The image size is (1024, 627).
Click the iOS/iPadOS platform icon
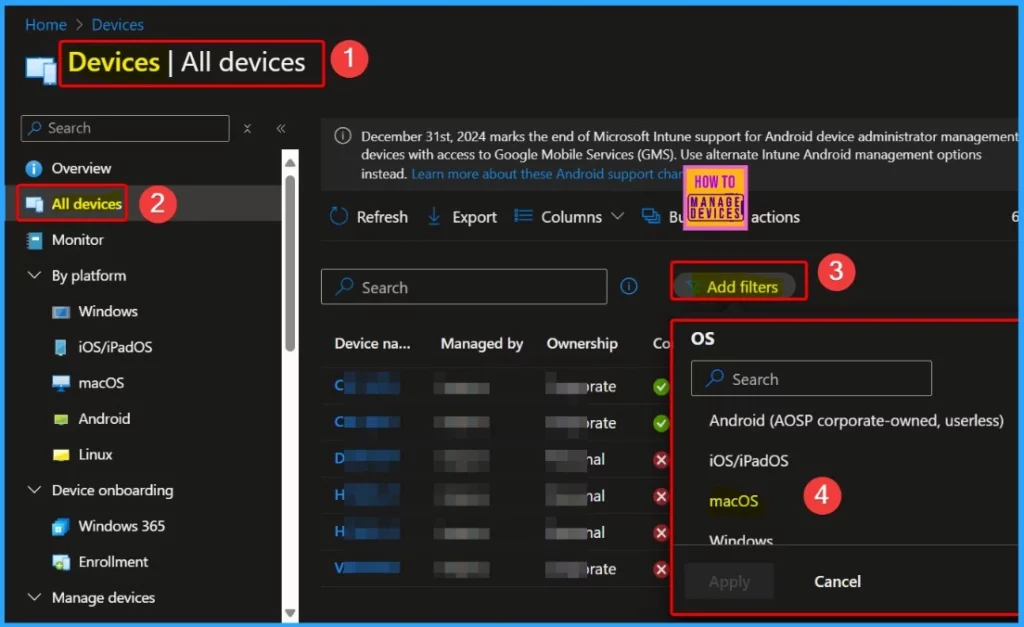(61, 347)
